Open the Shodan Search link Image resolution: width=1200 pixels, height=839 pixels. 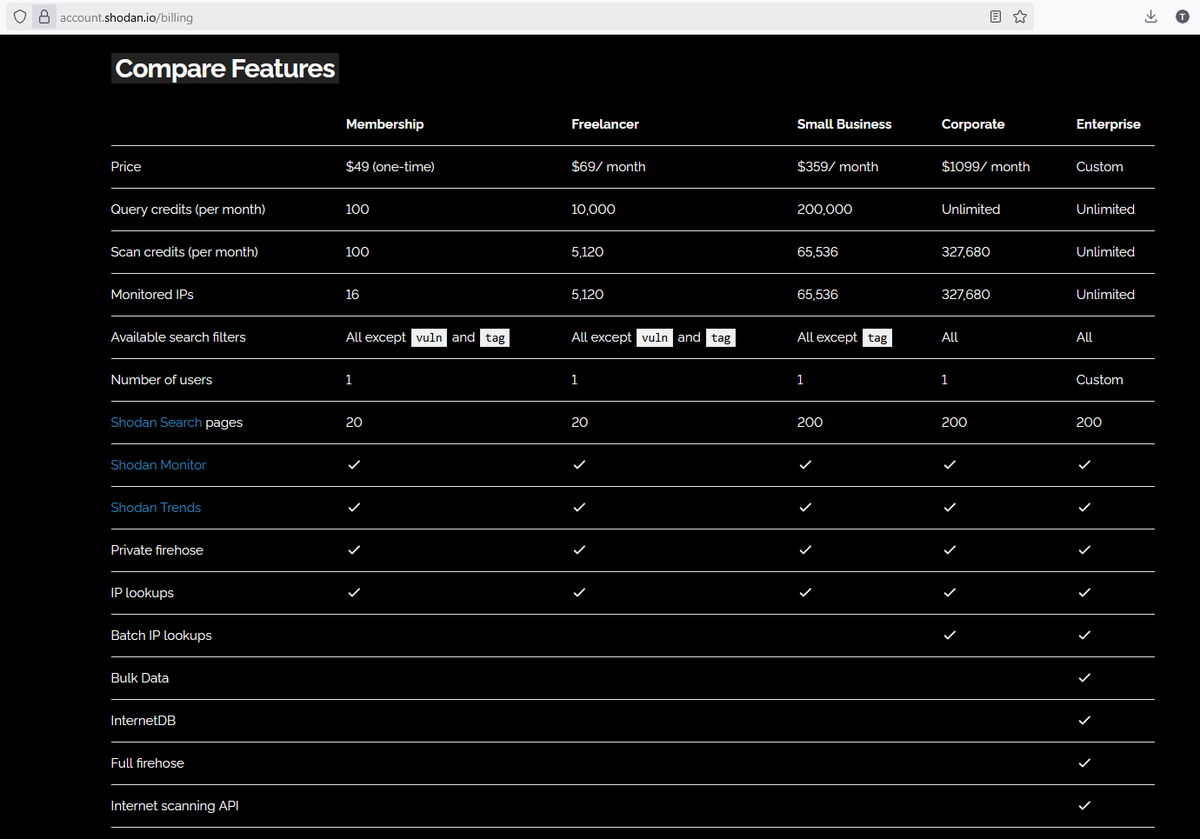pyautogui.click(x=156, y=422)
